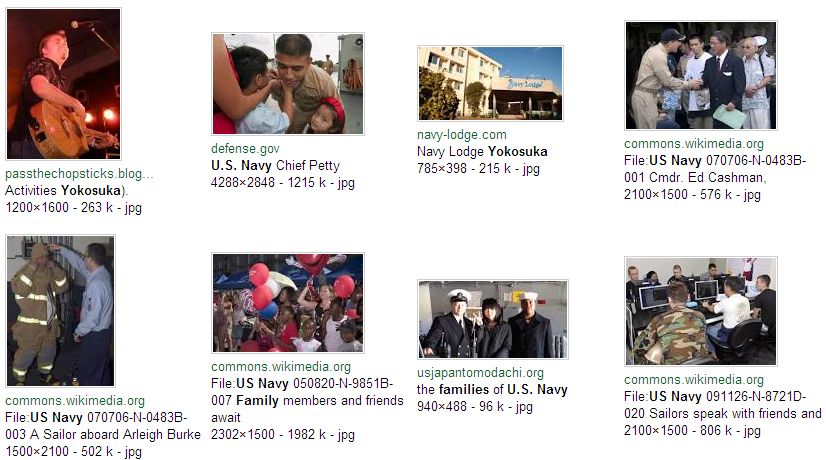Open the crowd with red balloons thumbnail
The width and height of the screenshot is (826, 460).
[288, 303]
